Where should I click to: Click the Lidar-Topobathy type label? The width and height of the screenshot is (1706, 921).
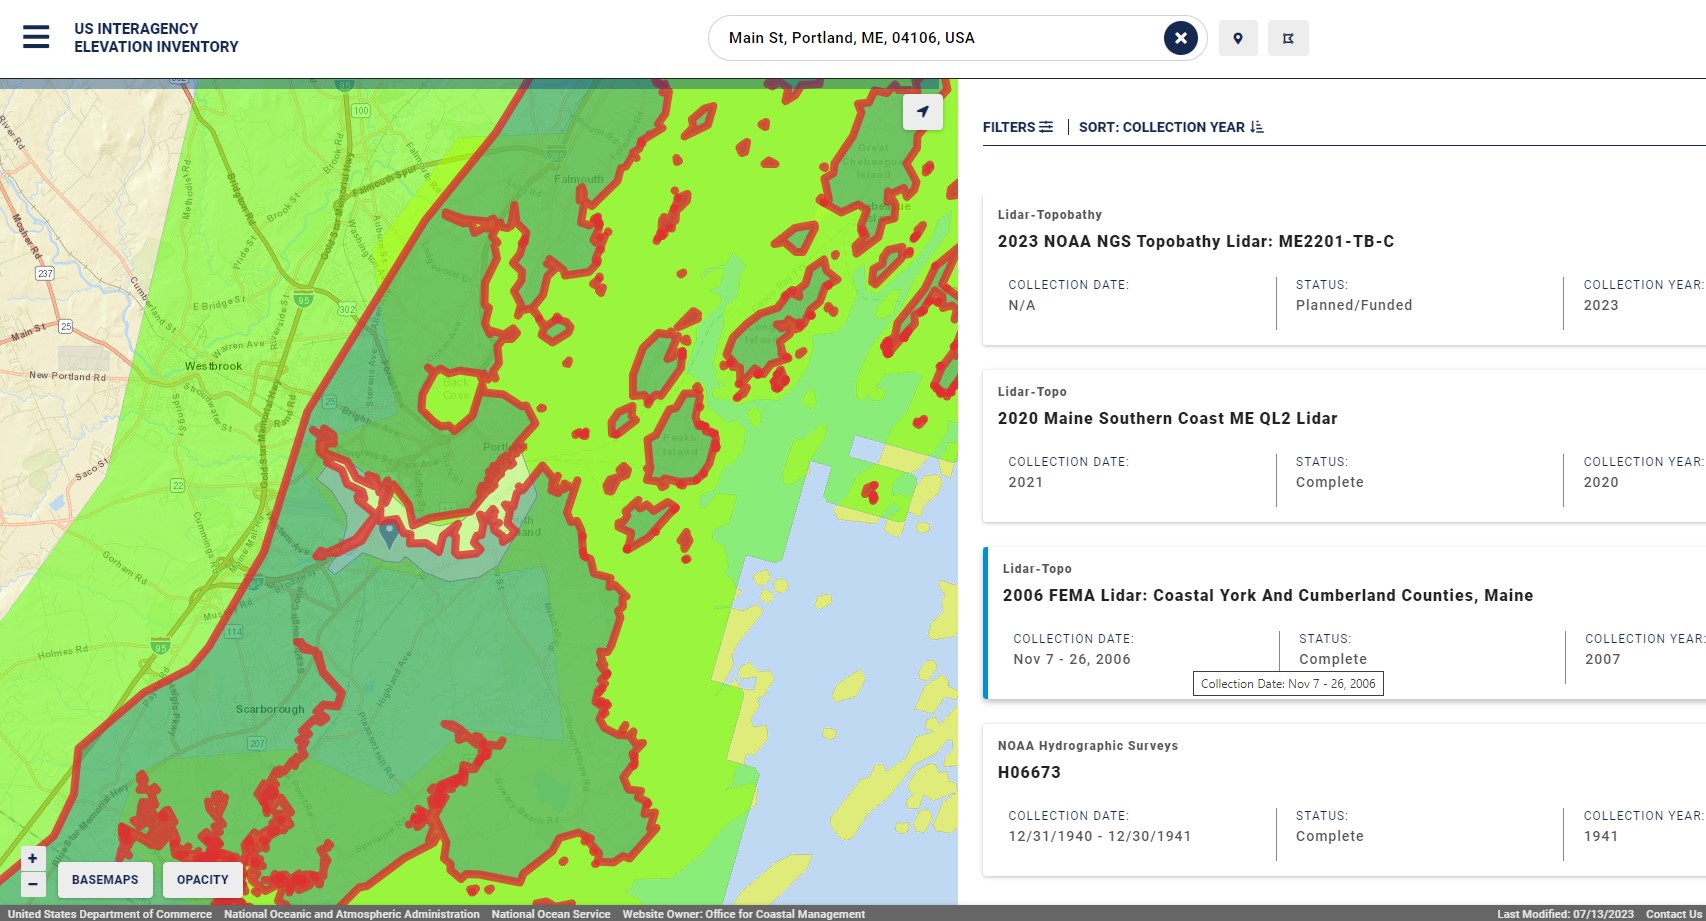click(x=1050, y=215)
